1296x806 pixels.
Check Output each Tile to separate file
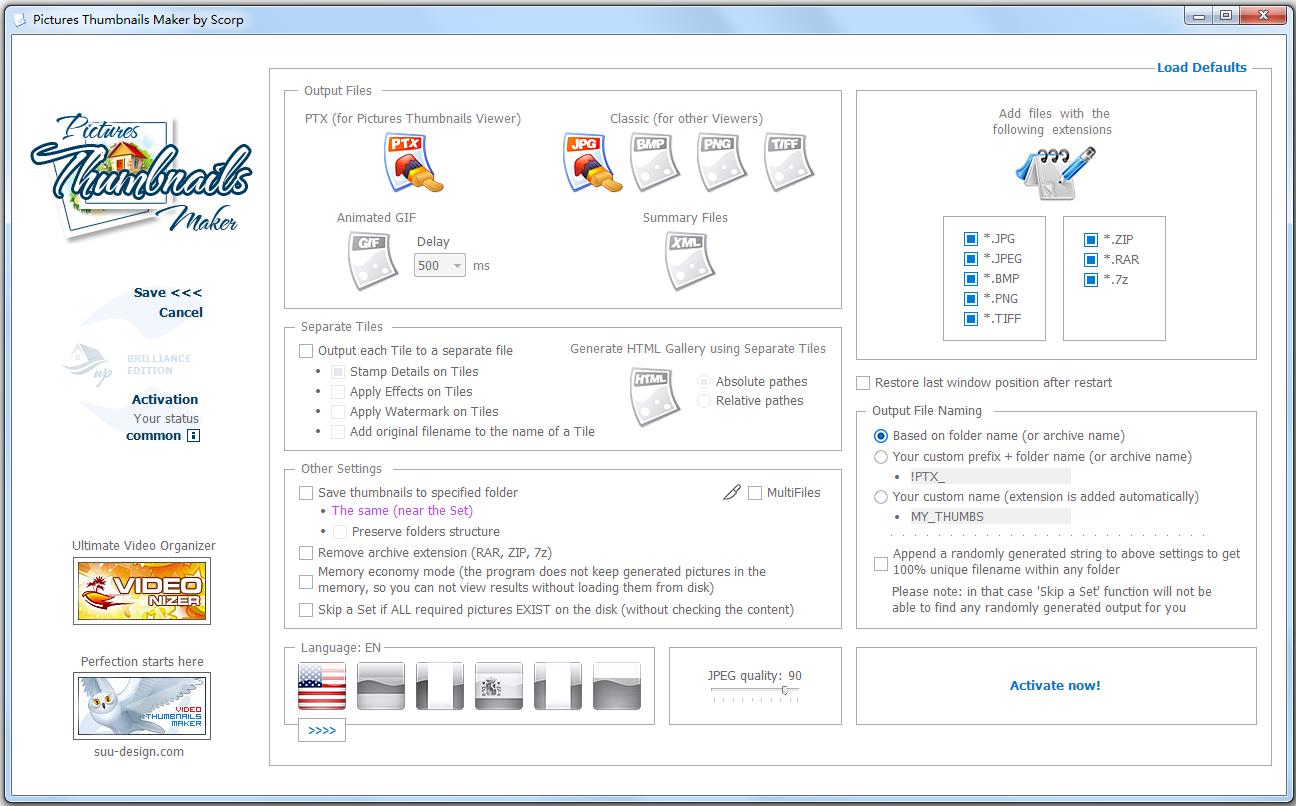[x=306, y=351]
